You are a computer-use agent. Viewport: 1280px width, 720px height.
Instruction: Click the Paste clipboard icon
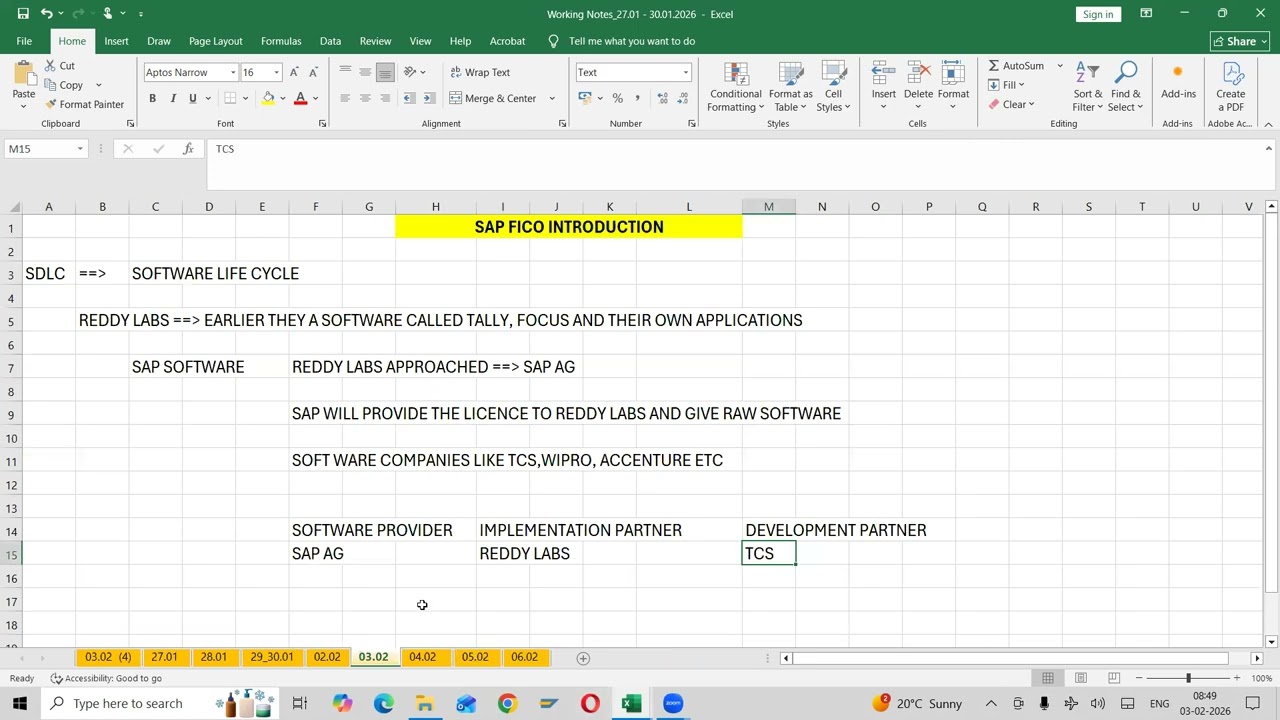point(23,74)
